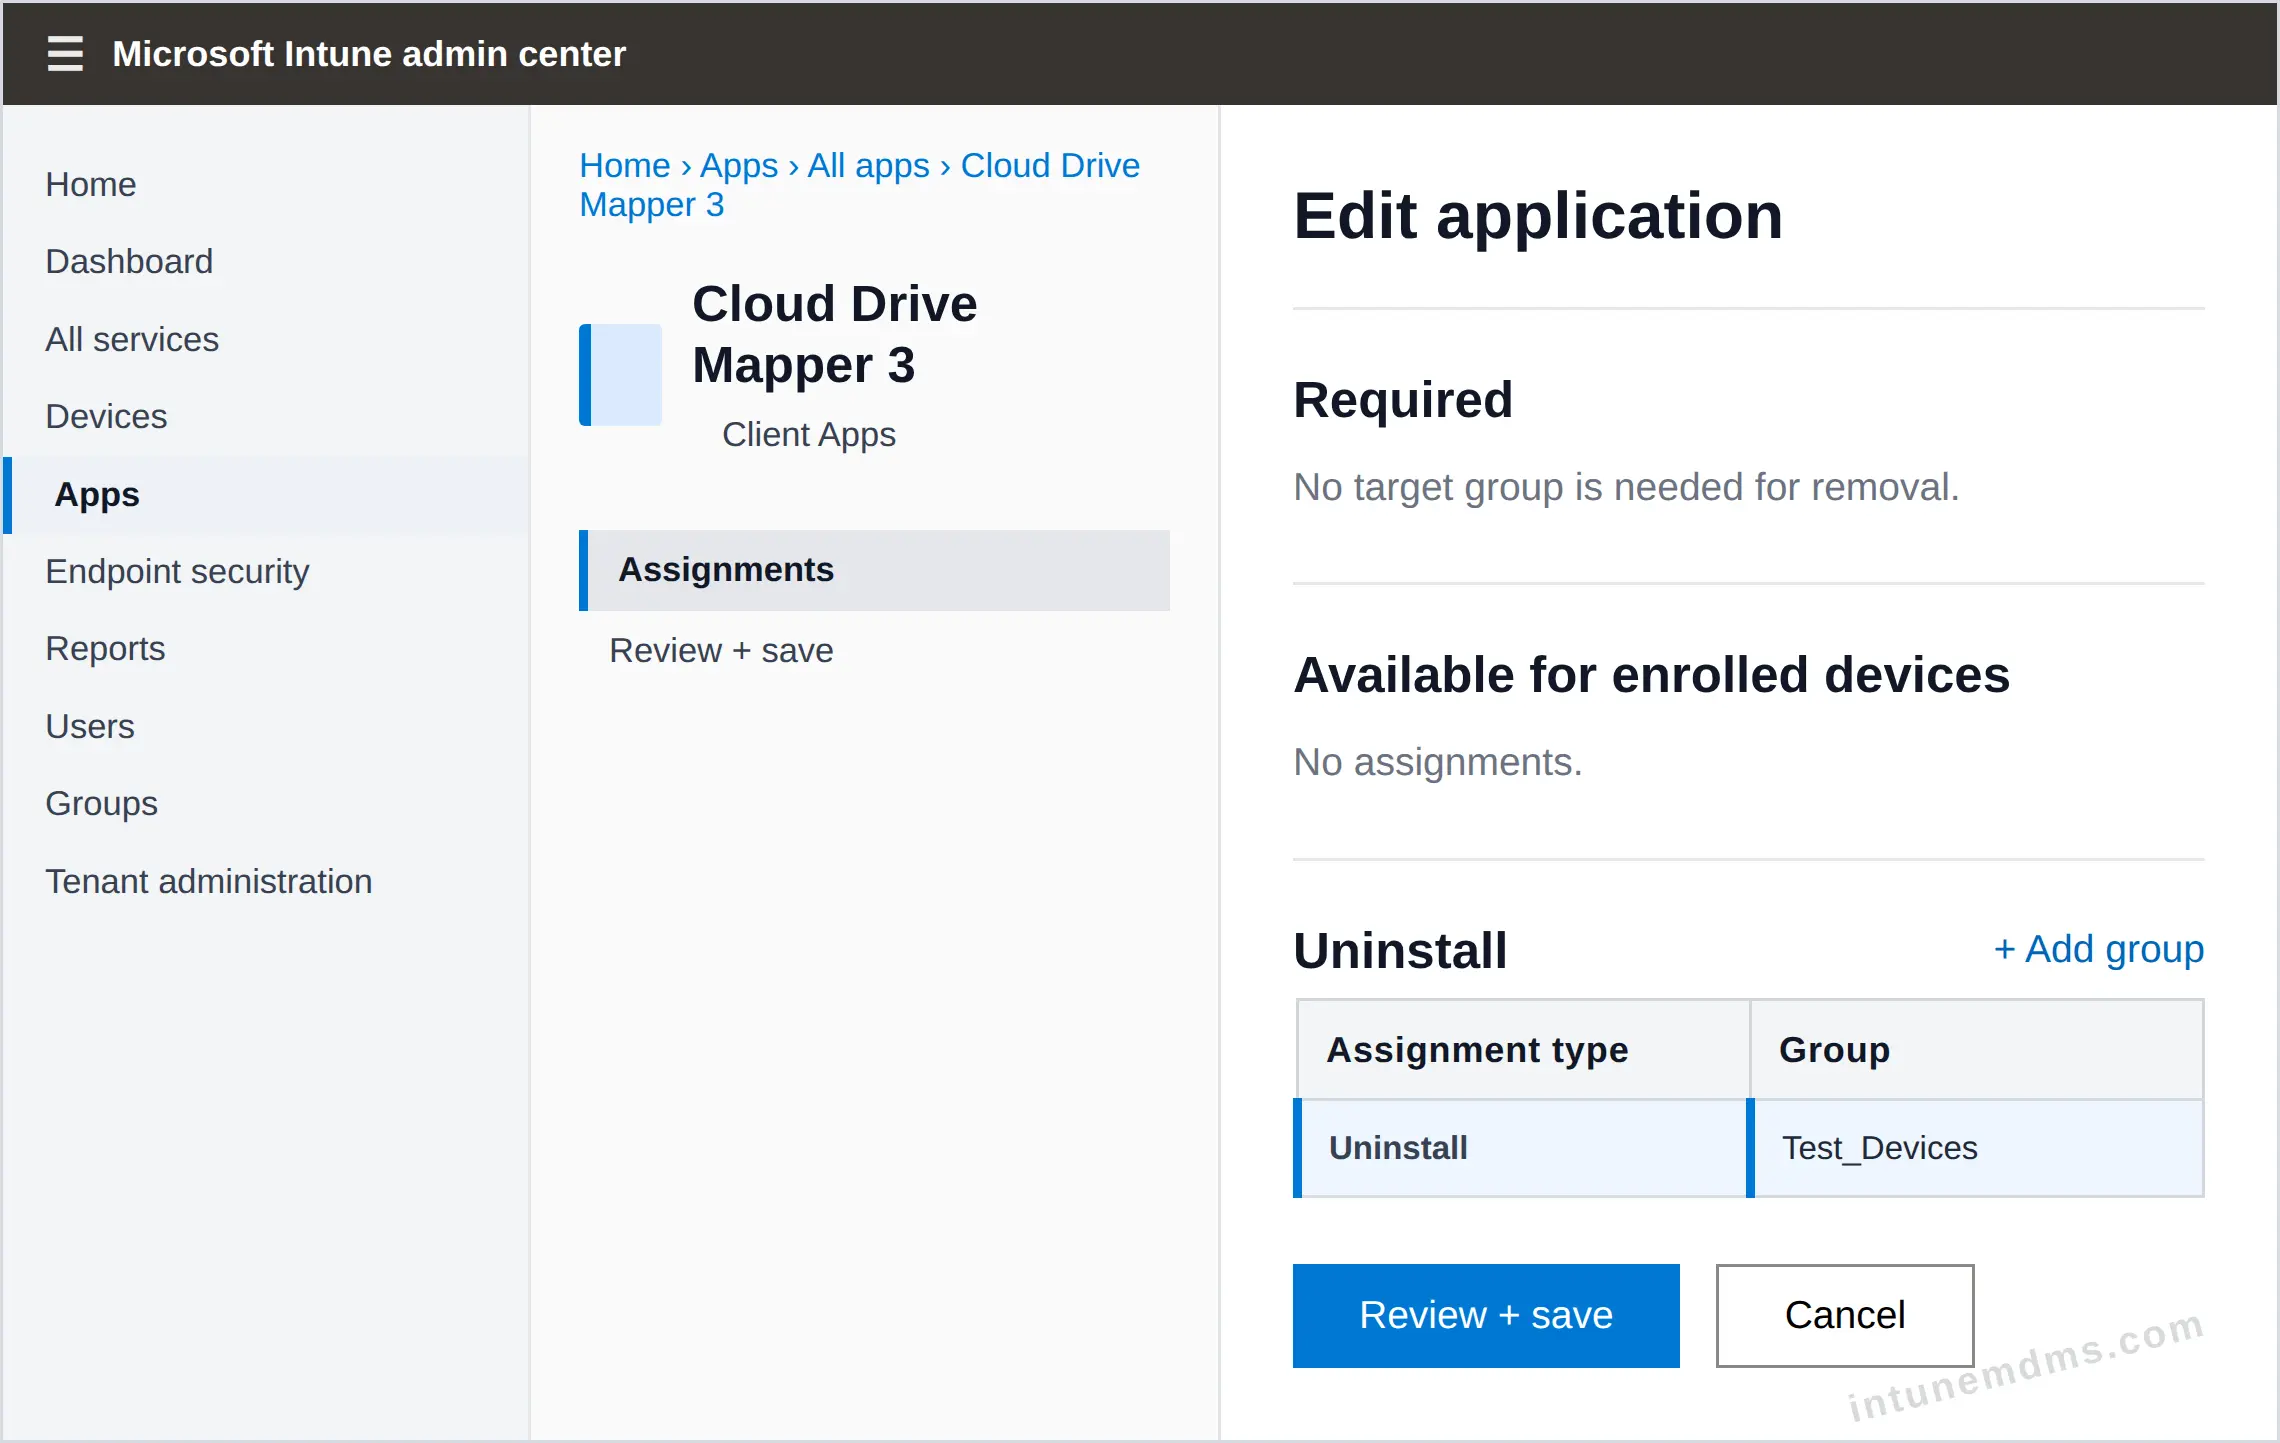
Task: Click the Edit application heading
Action: 1538,216
